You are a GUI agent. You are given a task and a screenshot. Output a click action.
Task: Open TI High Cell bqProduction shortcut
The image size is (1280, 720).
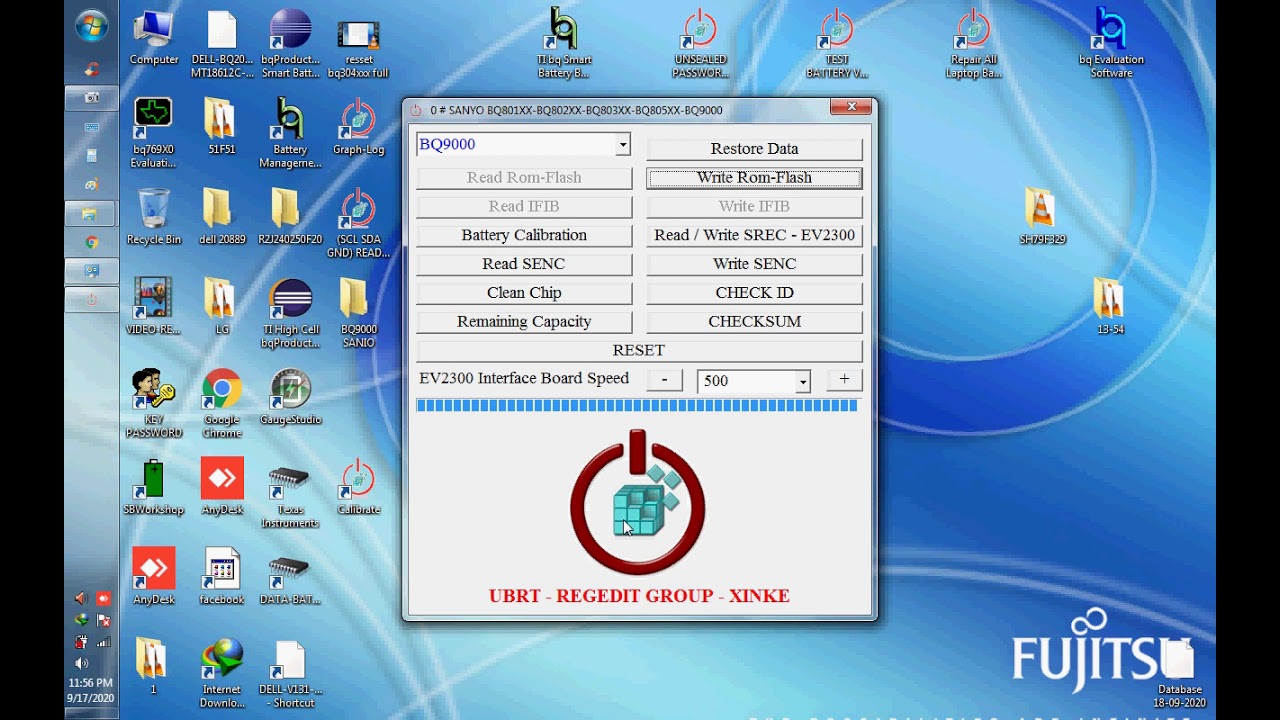(x=290, y=312)
